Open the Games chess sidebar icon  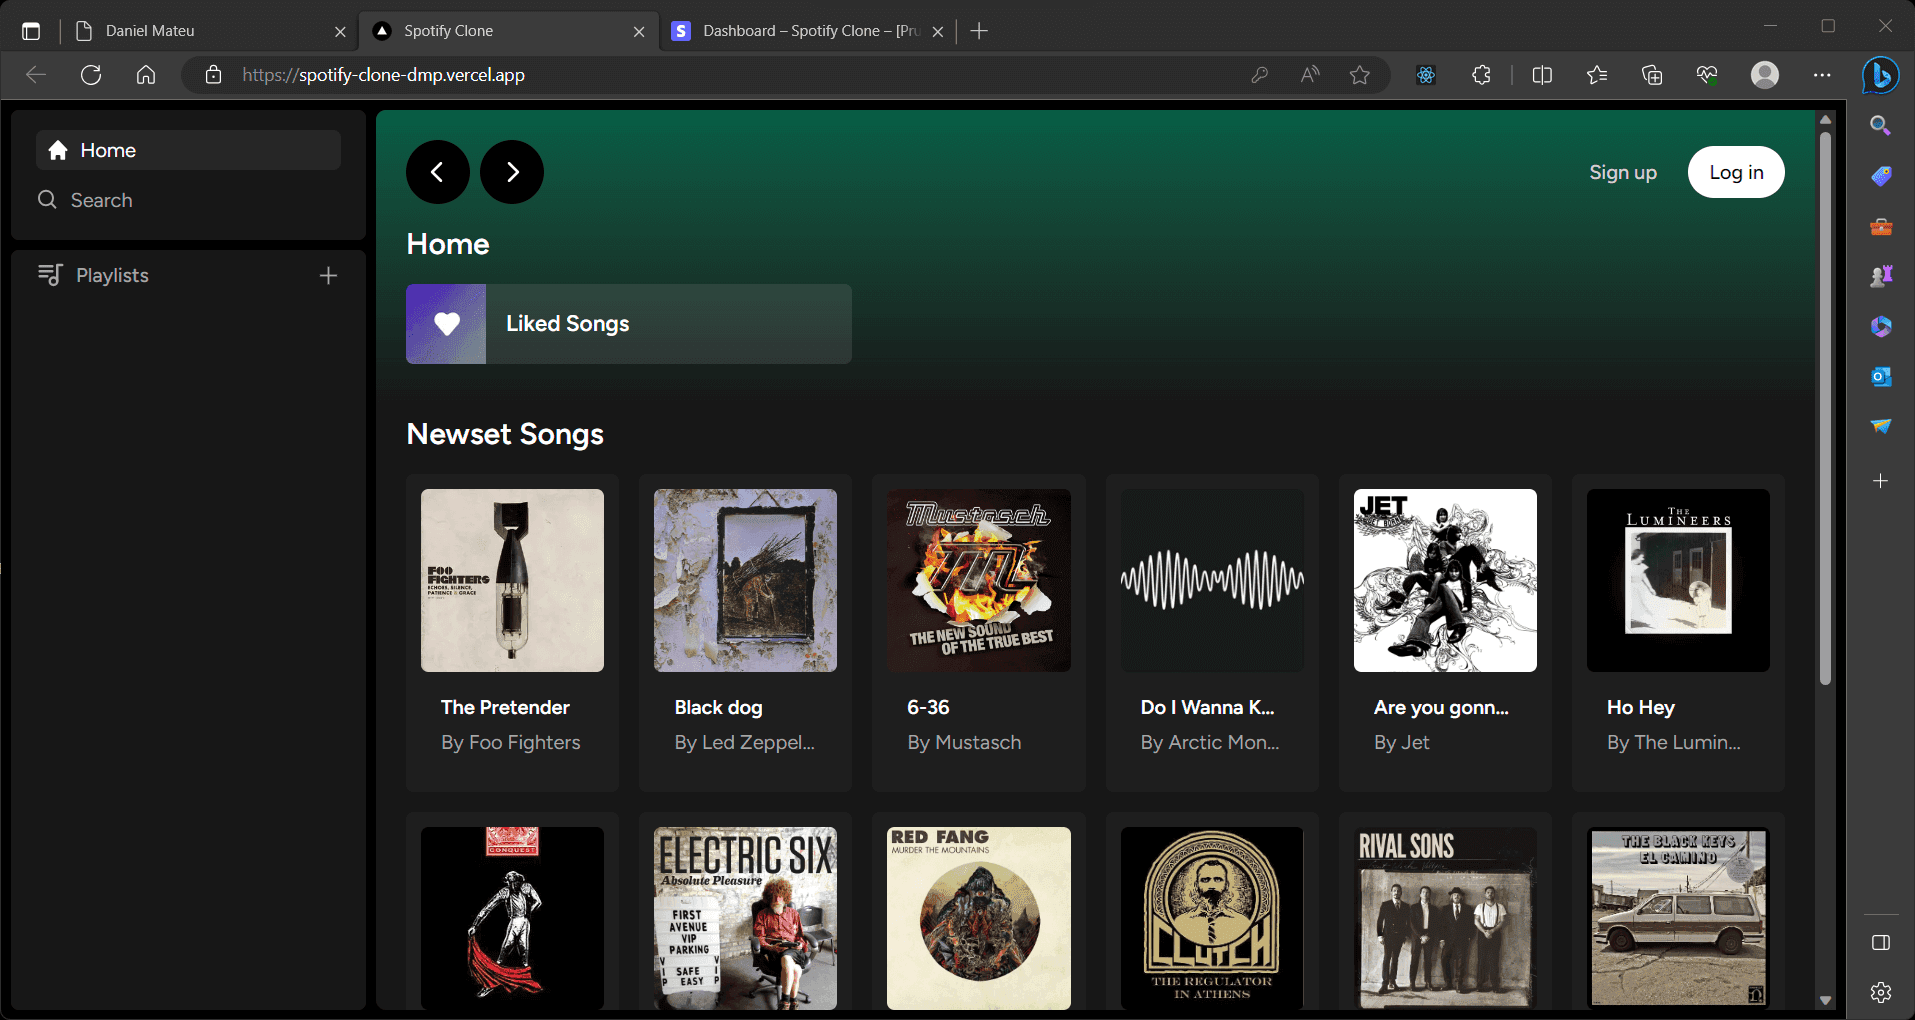click(1881, 276)
